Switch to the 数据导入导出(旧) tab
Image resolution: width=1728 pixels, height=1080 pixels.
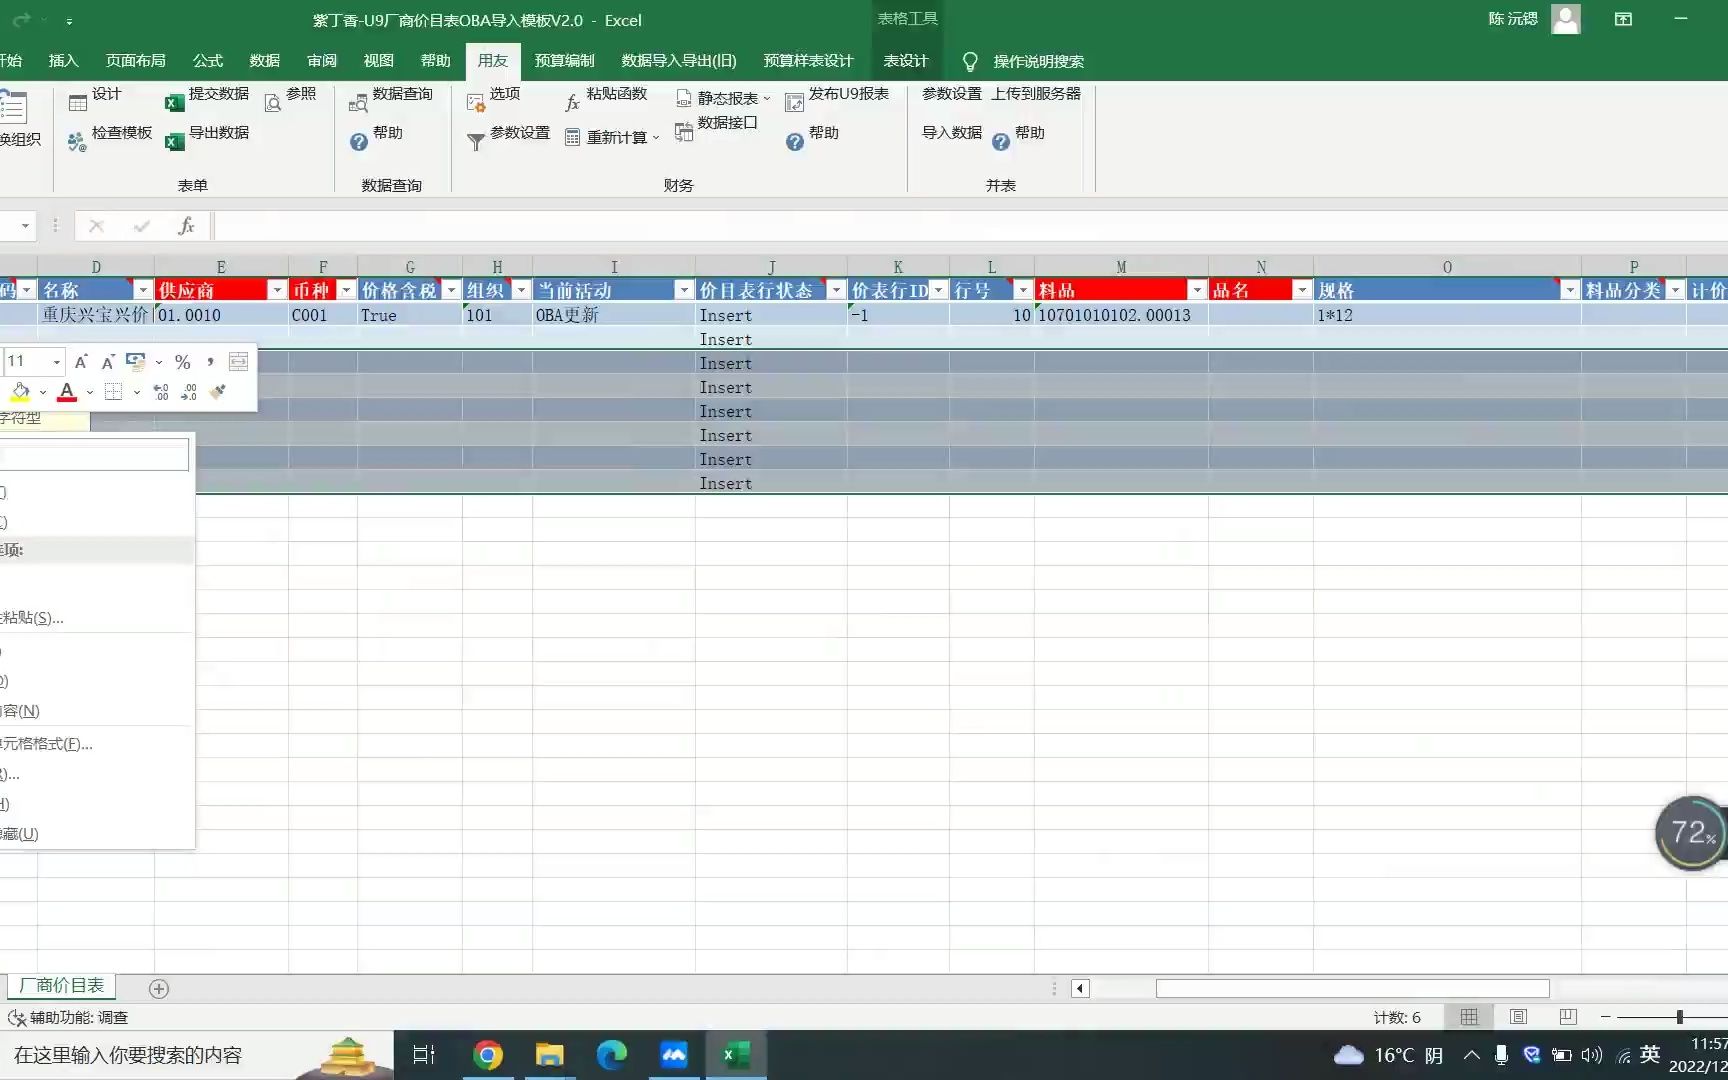coord(679,61)
